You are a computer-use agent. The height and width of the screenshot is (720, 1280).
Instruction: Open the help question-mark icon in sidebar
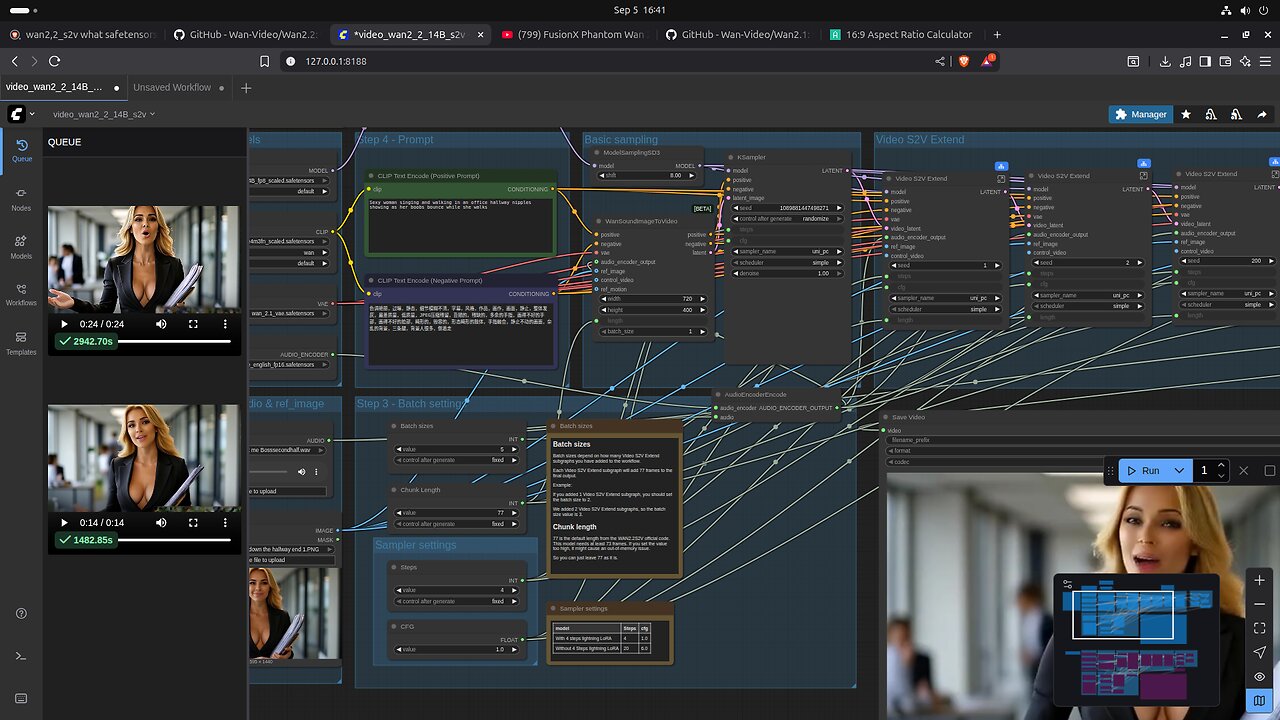coord(21,613)
